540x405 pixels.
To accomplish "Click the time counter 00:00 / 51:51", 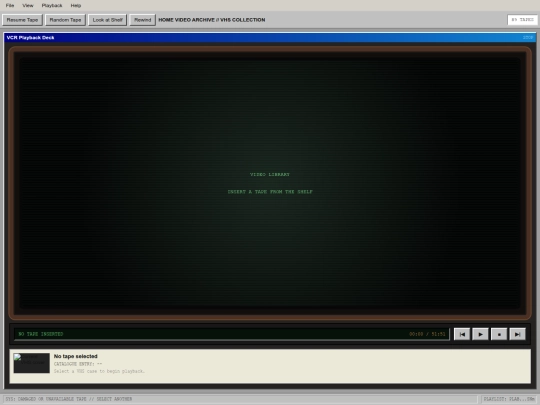I will click(x=427, y=334).
